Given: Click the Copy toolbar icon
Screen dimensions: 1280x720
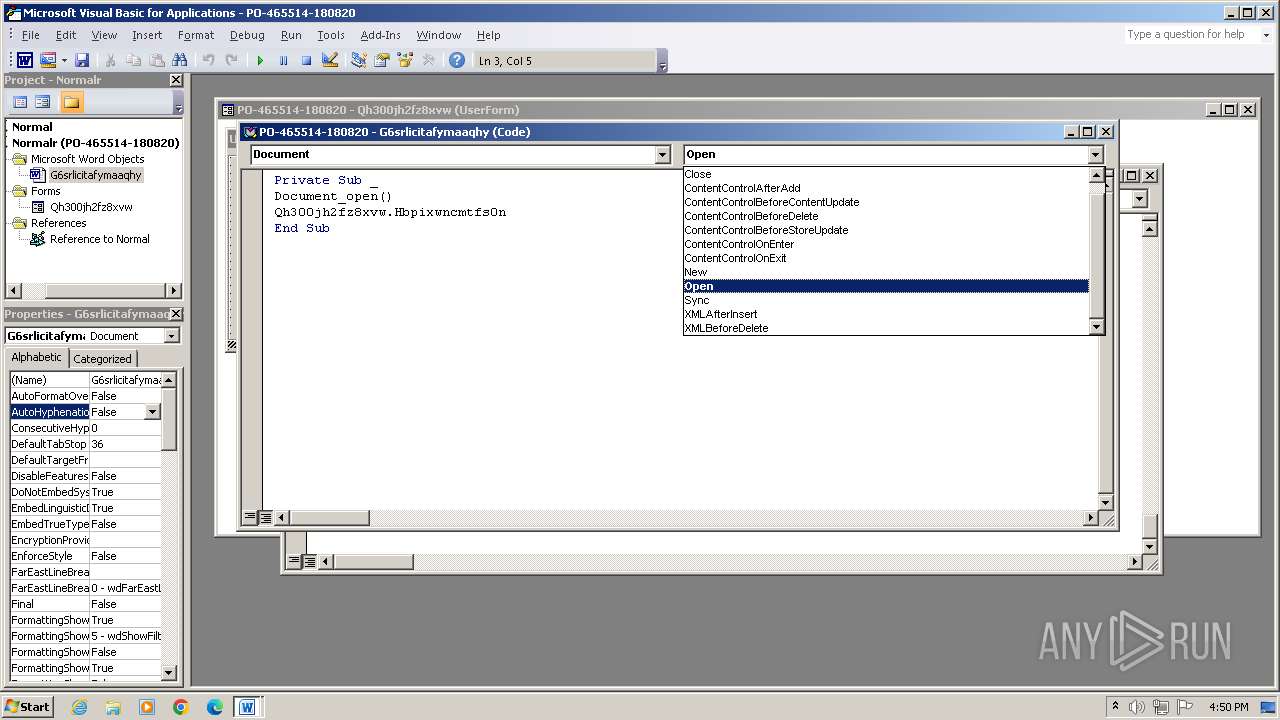Looking at the screenshot, I should [133, 60].
